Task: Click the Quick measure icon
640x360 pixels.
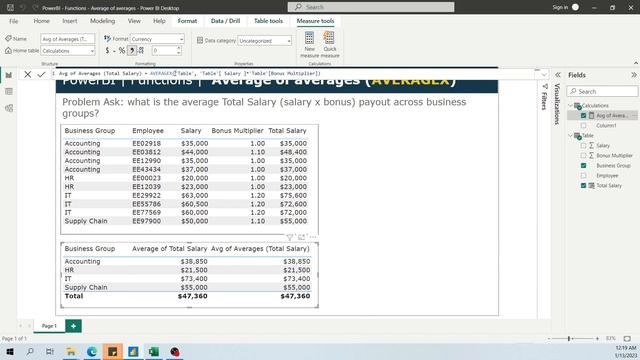Action: coord(329,38)
